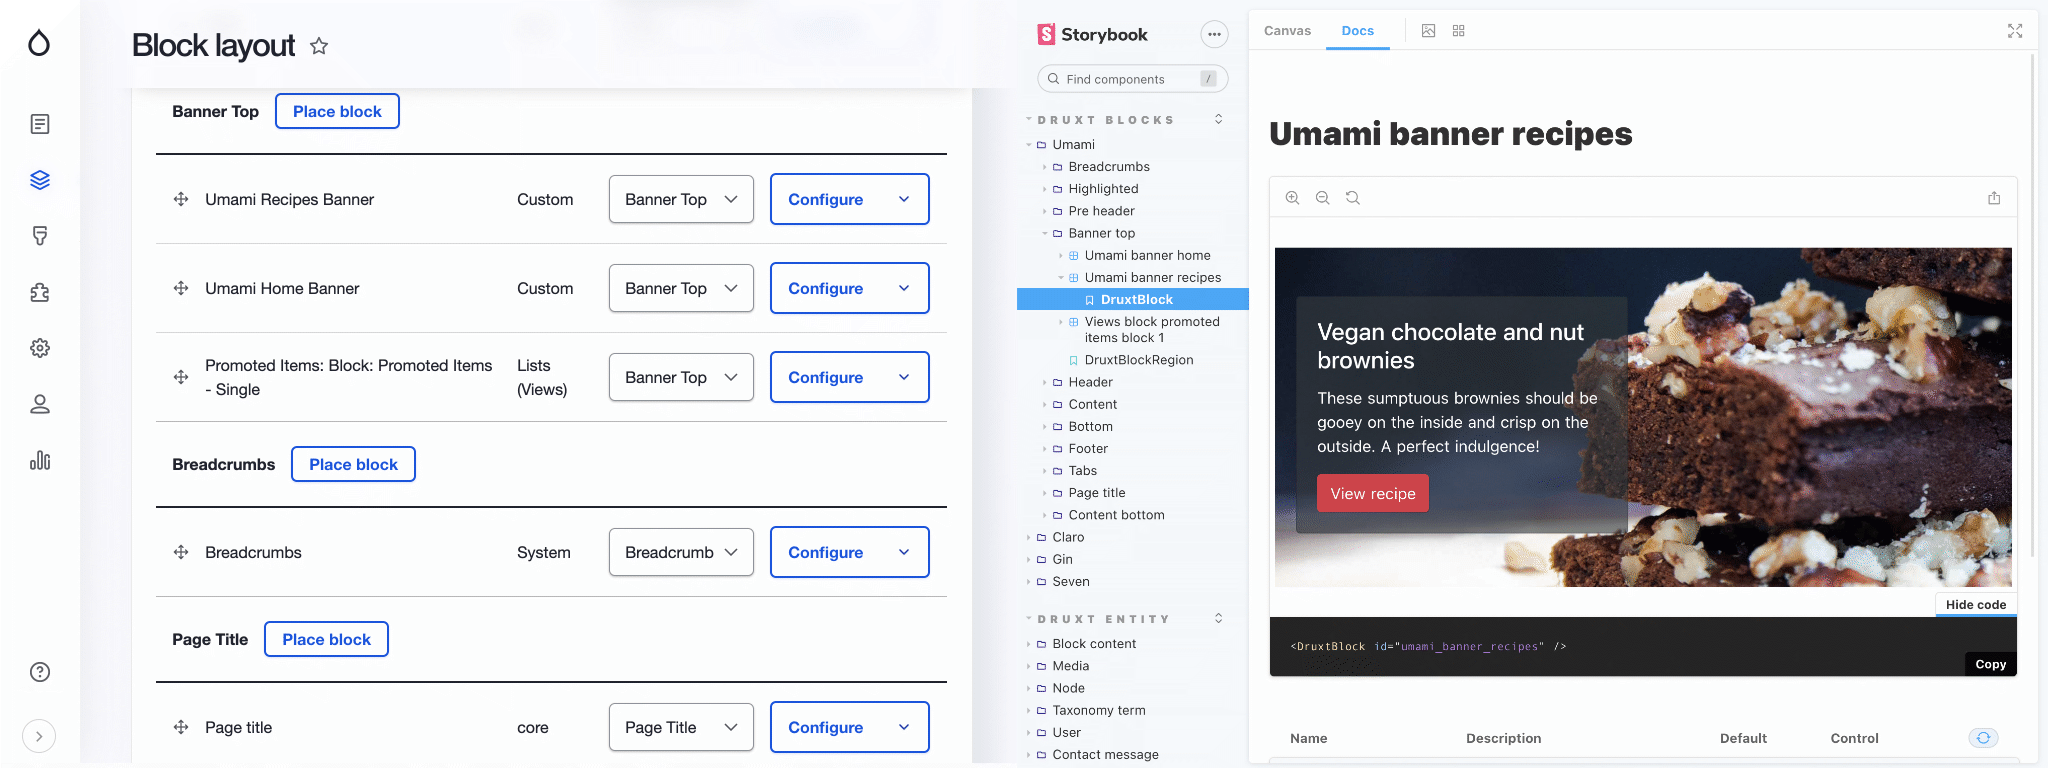This screenshot has width=2048, height=768.
Task: Collapse the Umami banner recipes tree item
Action: tap(1062, 277)
